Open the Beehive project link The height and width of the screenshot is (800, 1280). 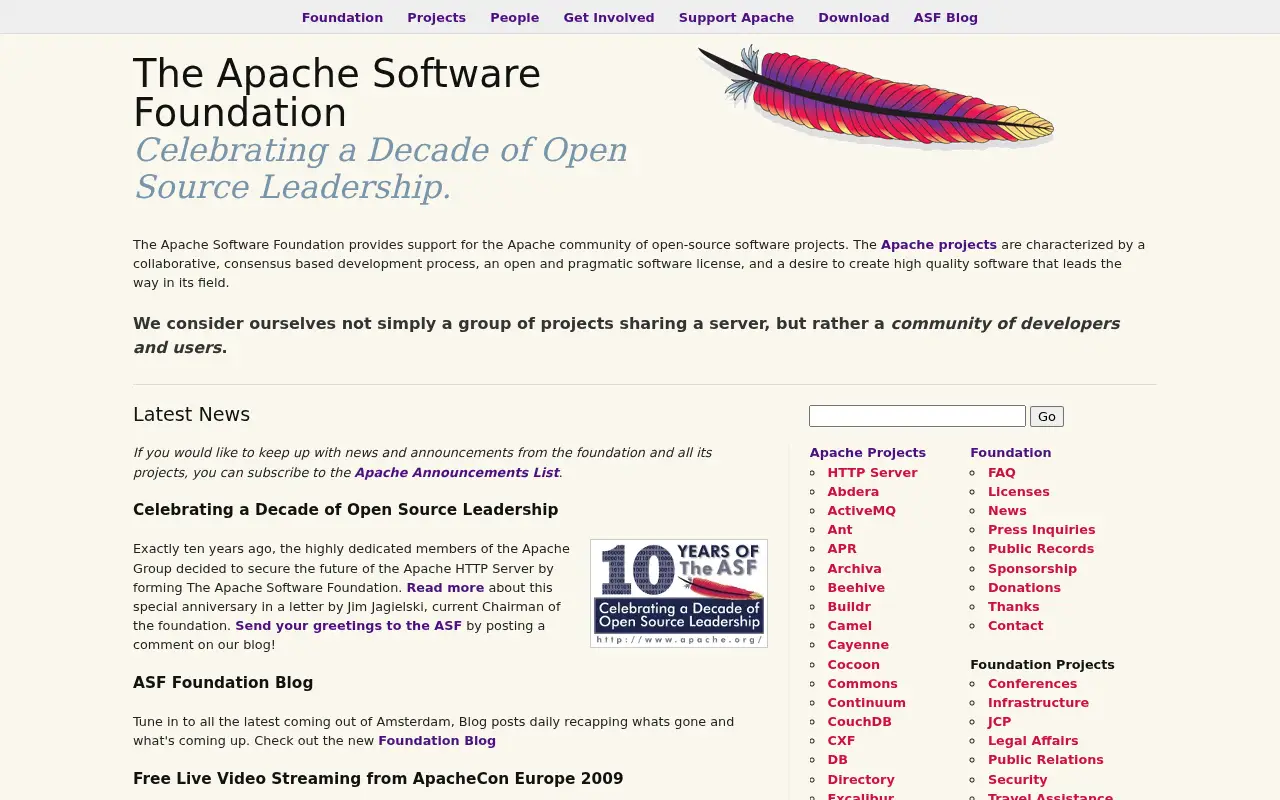click(855, 587)
